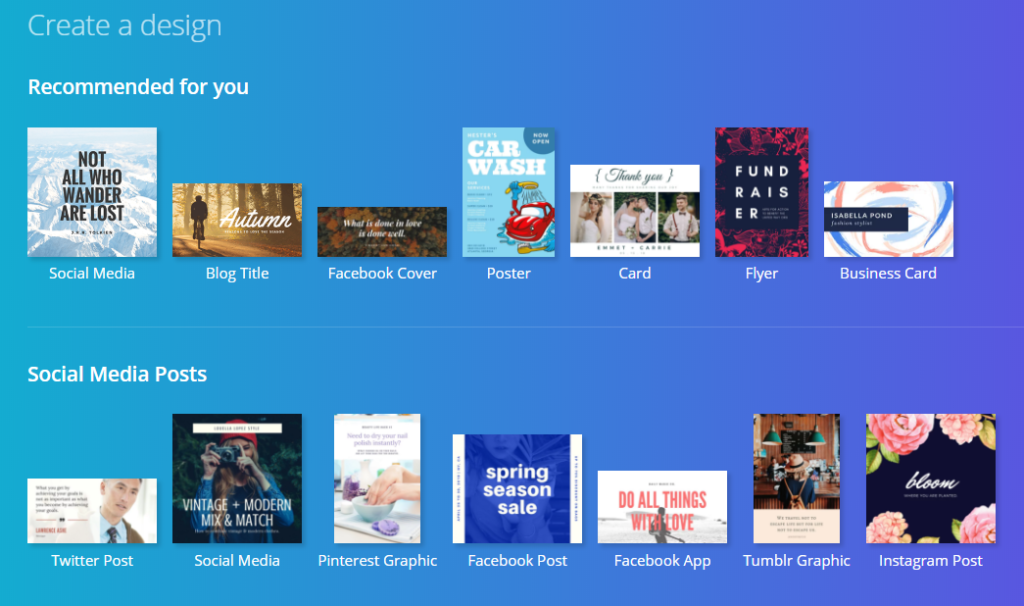Viewport: 1024px width, 606px height.
Task: Pick the Fundraiser Flyer template
Action: tap(761, 191)
